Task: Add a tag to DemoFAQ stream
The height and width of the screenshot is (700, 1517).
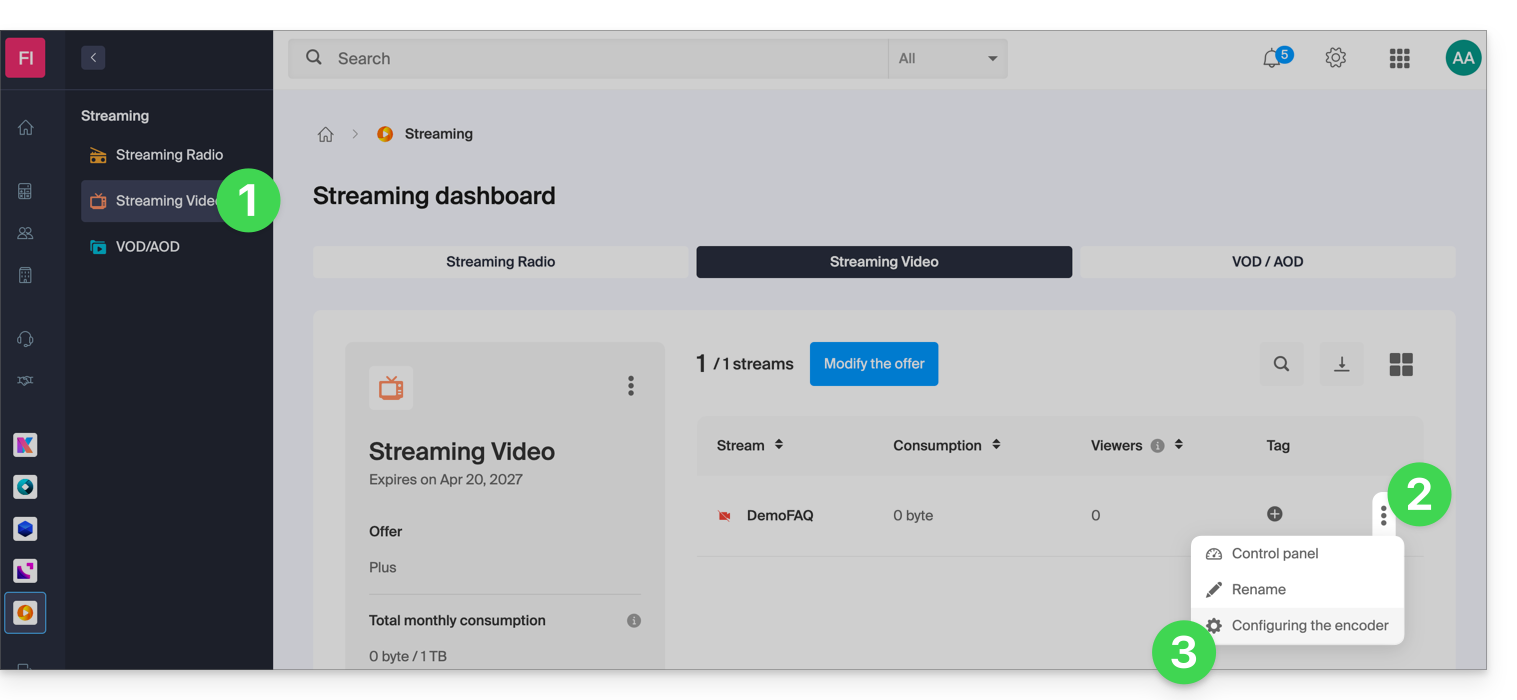Action: point(1274,514)
